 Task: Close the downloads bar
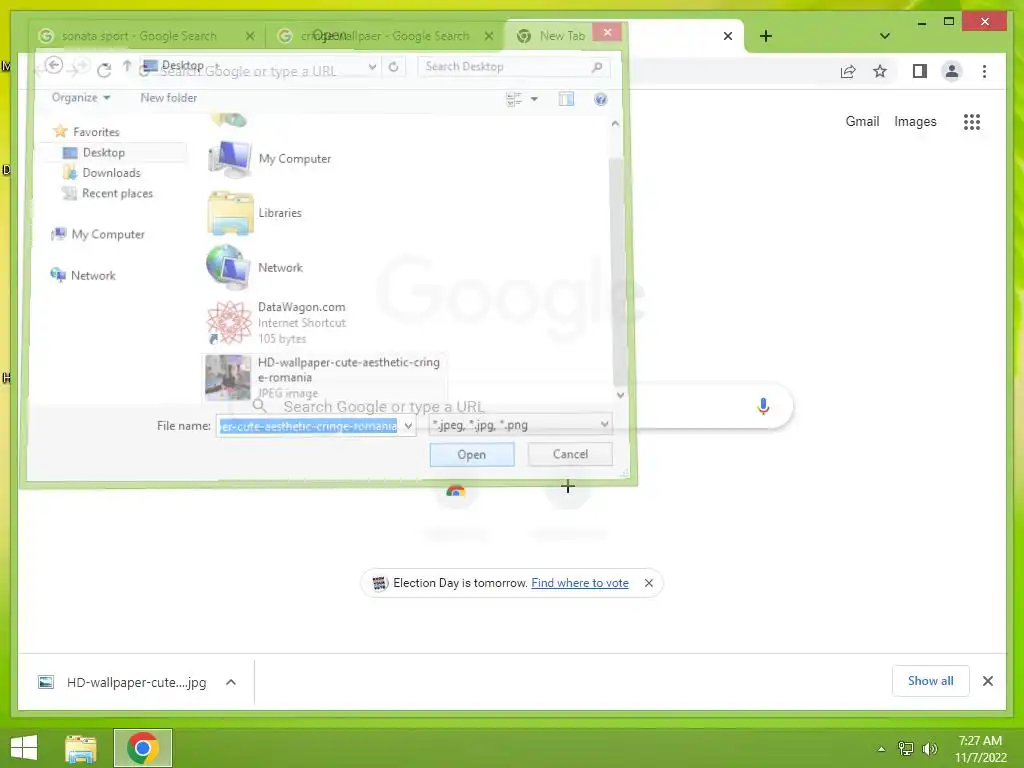(x=987, y=681)
